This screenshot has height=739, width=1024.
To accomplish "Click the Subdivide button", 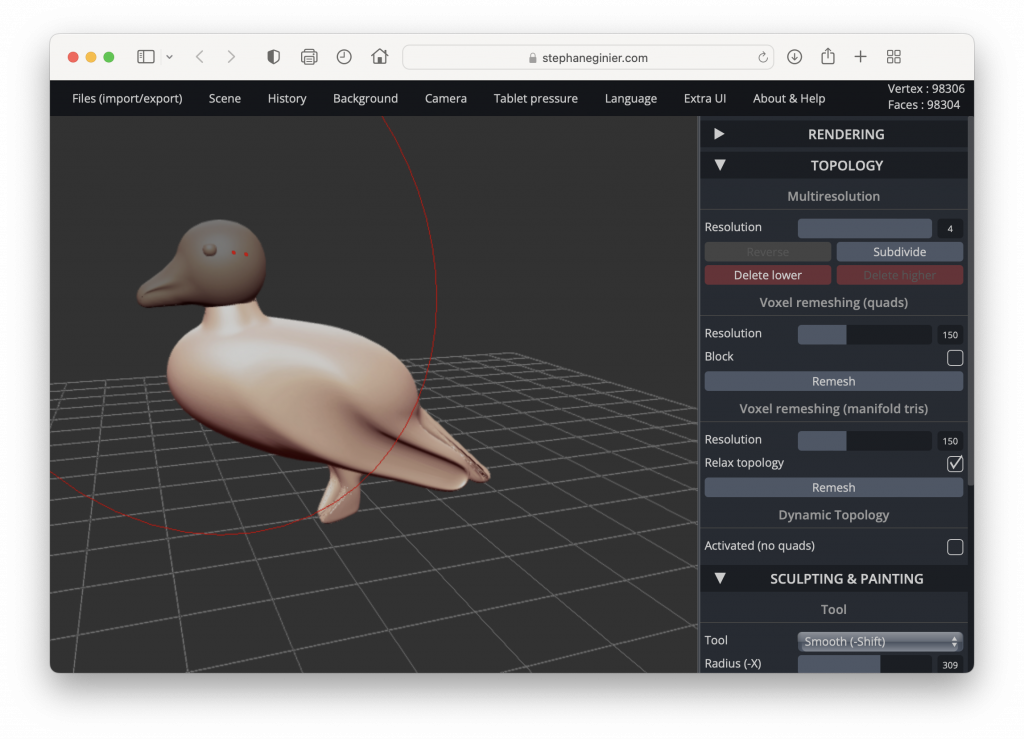I will [899, 252].
